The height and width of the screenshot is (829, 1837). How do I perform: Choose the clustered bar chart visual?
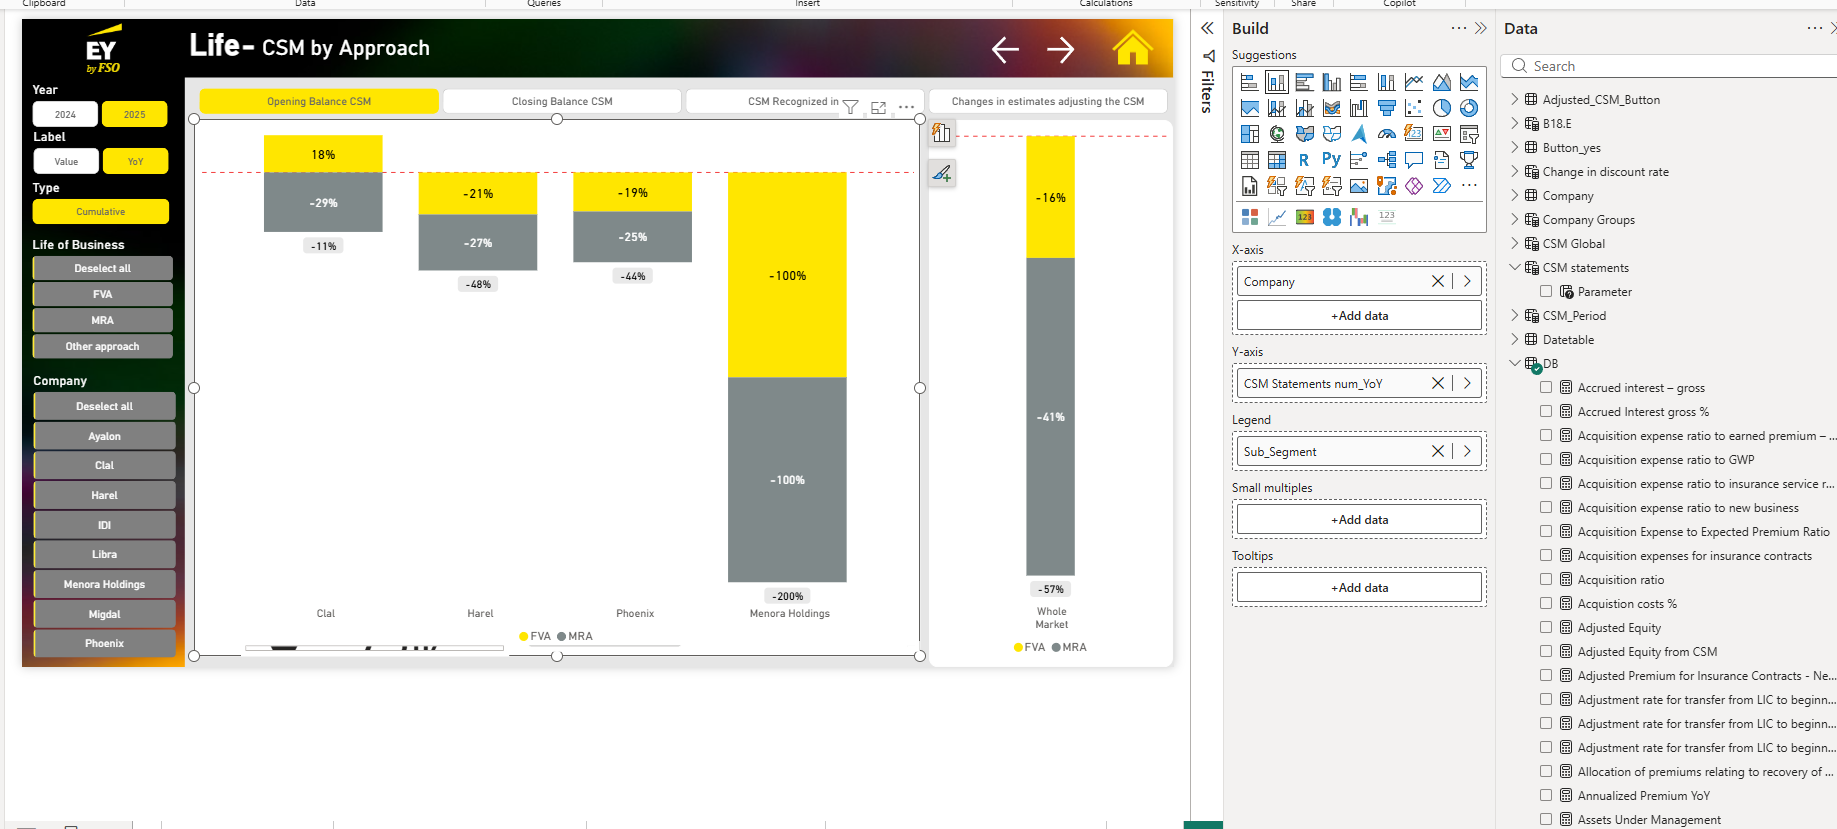(x=1304, y=82)
